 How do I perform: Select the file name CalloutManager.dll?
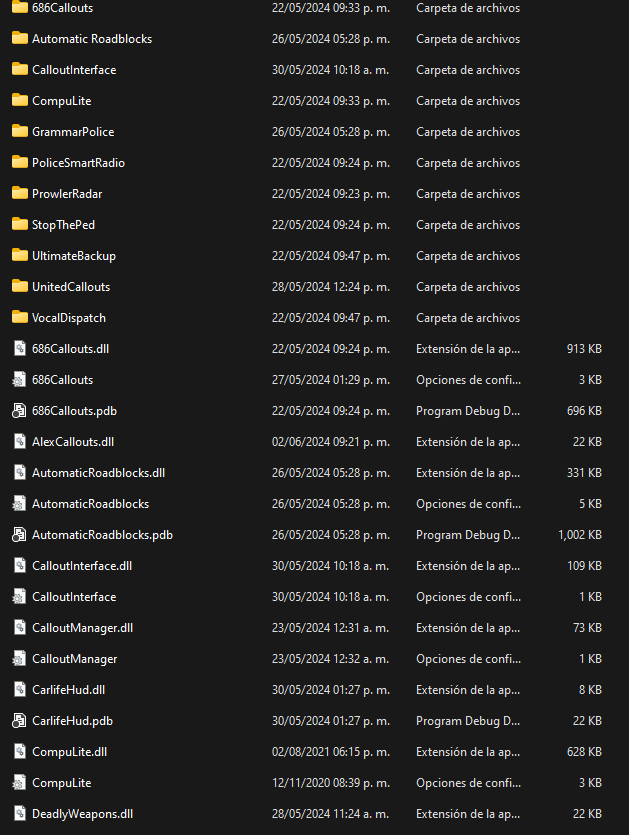click(x=83, y=627)
